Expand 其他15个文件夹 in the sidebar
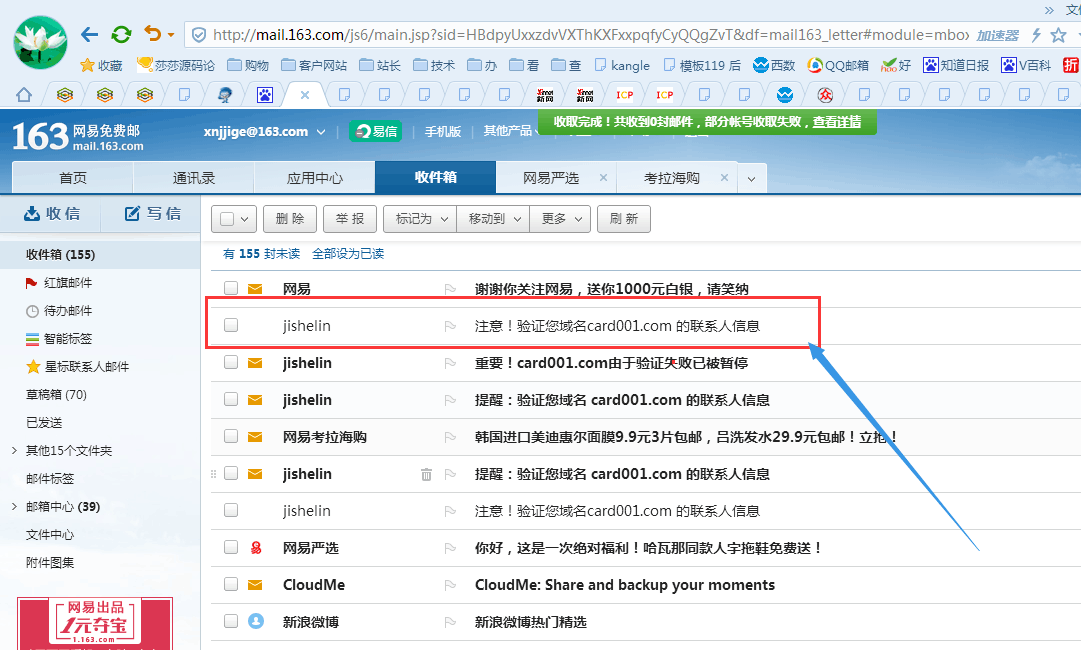 point(14,450)
